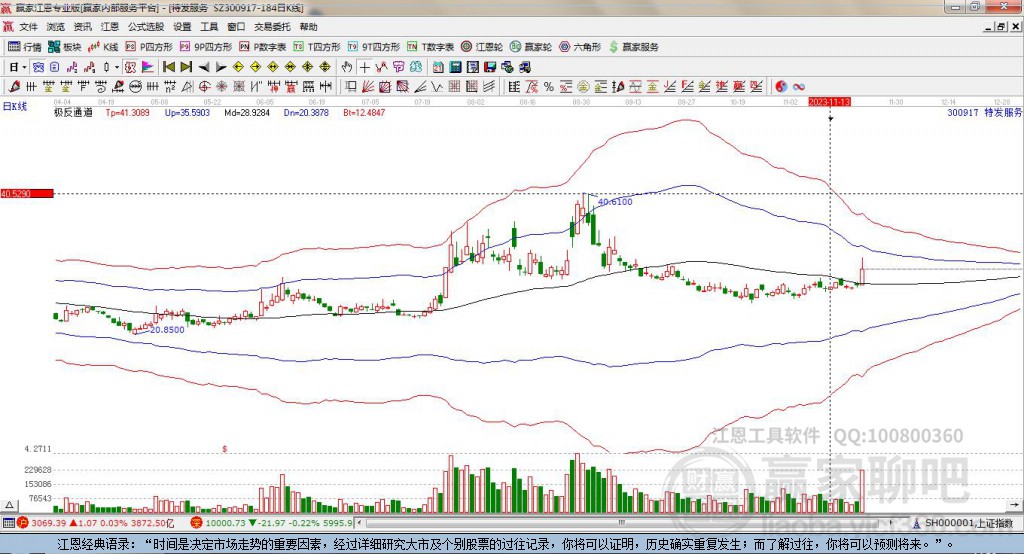Open the 设置 menu

click(x=182, y=27)
